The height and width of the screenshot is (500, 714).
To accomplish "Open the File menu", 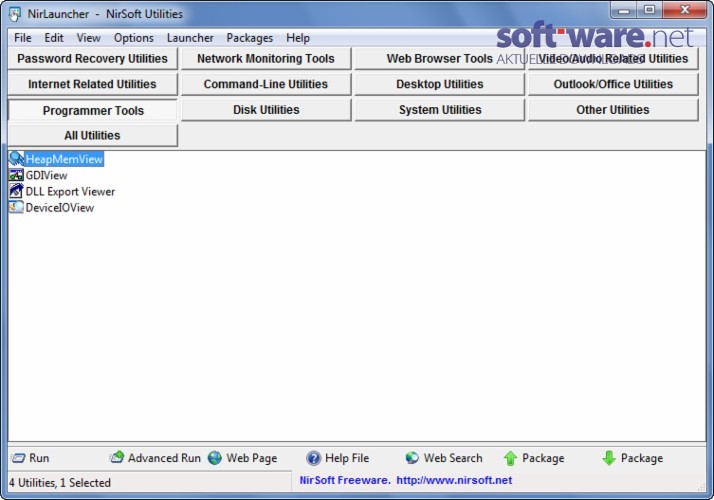I will (23, 38).
